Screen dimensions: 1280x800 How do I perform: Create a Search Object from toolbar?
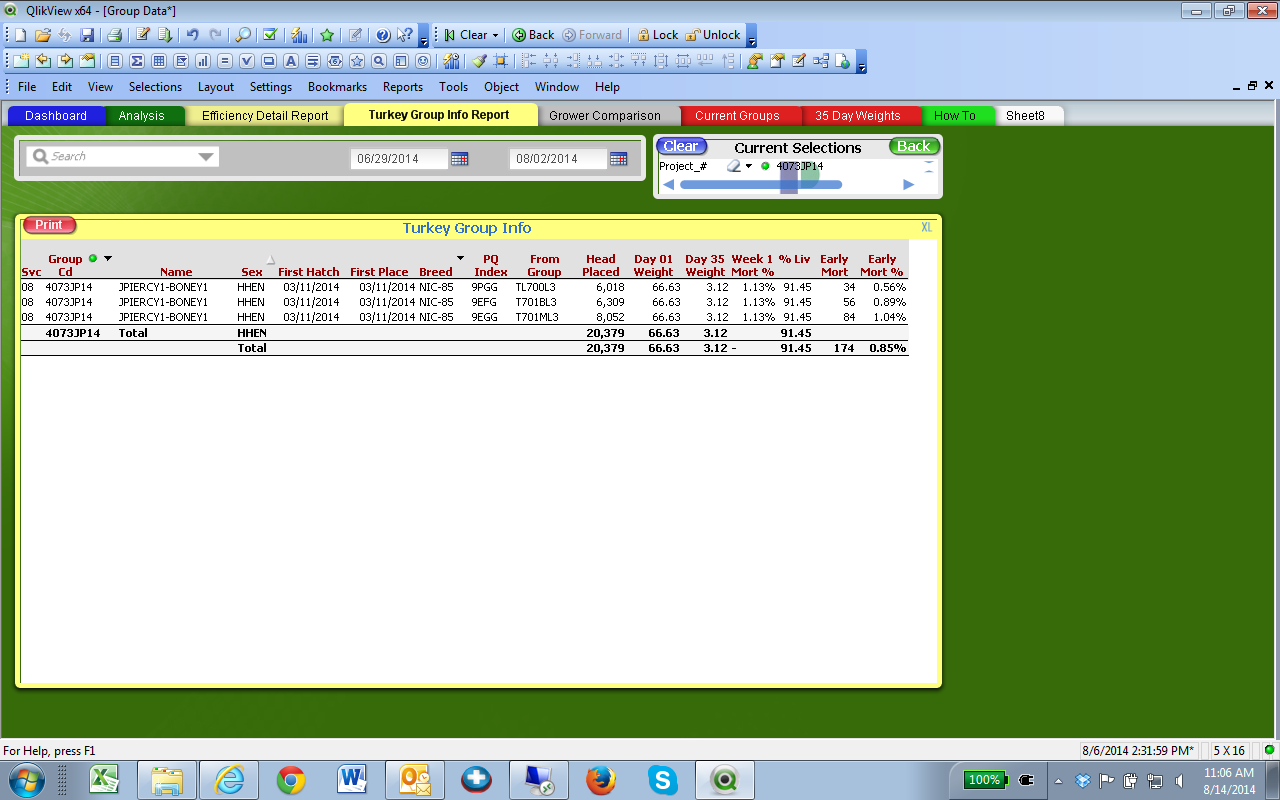point(378,61)
